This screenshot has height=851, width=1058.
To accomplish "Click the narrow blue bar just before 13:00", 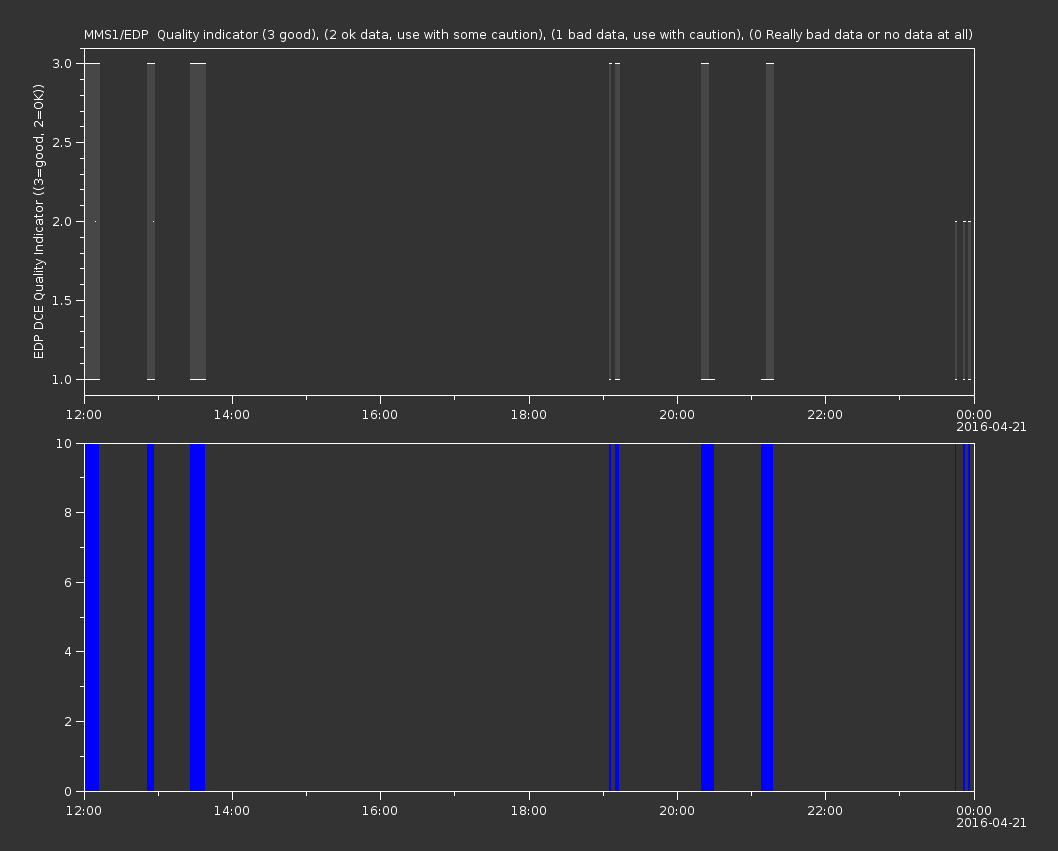I will pos(150,617).
